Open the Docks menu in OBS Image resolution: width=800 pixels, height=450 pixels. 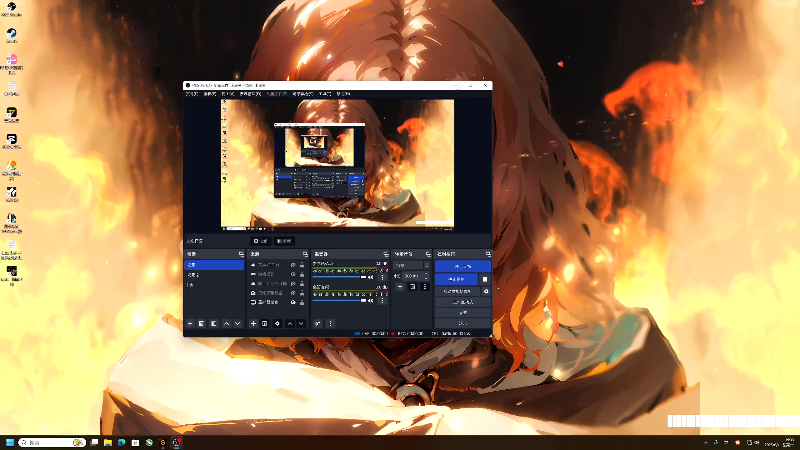250,94
